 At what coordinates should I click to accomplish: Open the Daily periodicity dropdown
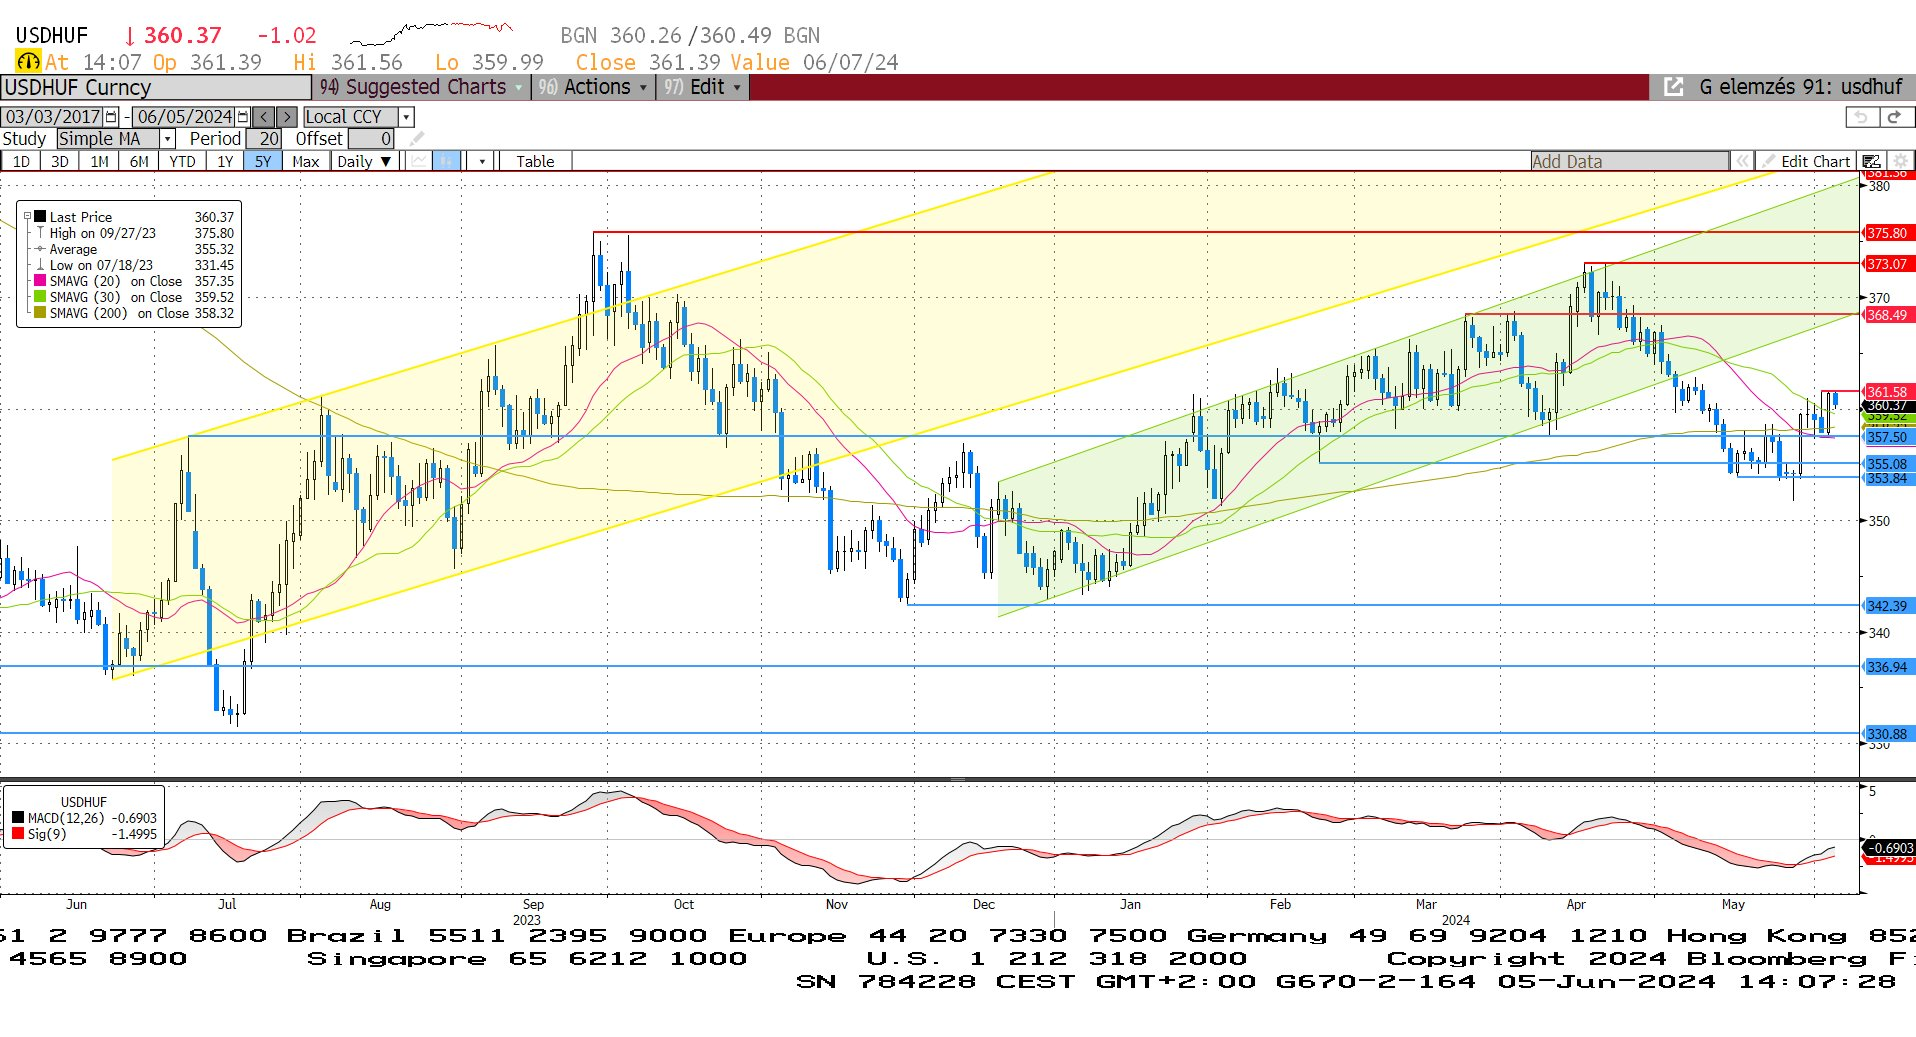[364, 161]
